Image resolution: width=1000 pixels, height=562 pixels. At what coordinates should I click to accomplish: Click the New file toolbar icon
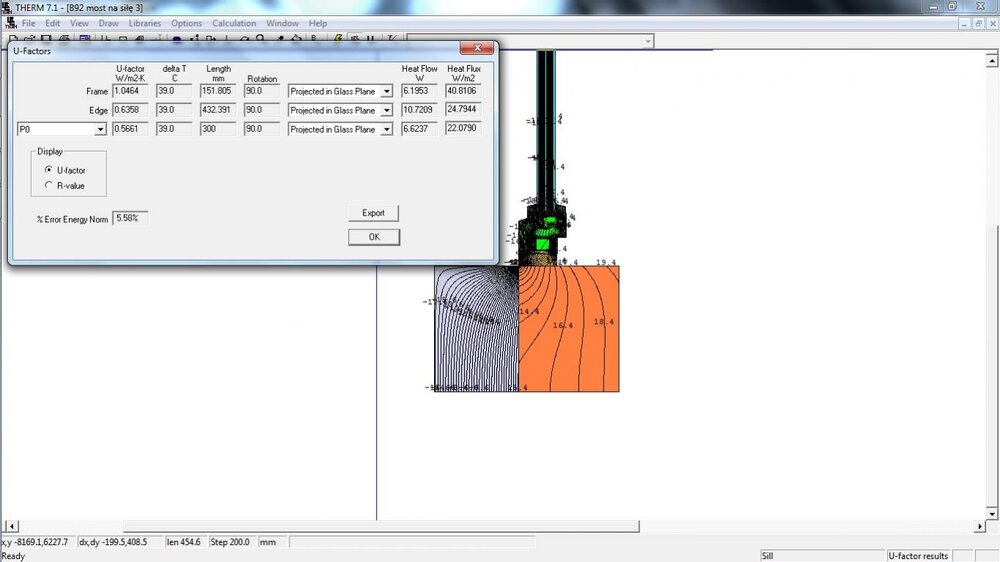point(15,39)
